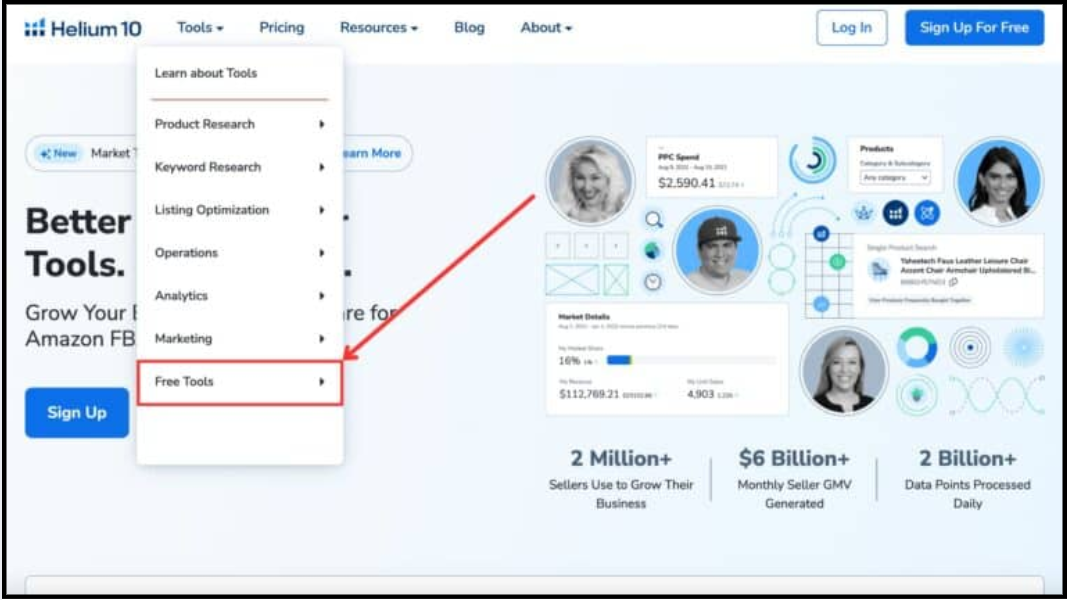The image size is (1067, 600).
Task: Click the clock icon in hero graphic
Action: [653, 282]
